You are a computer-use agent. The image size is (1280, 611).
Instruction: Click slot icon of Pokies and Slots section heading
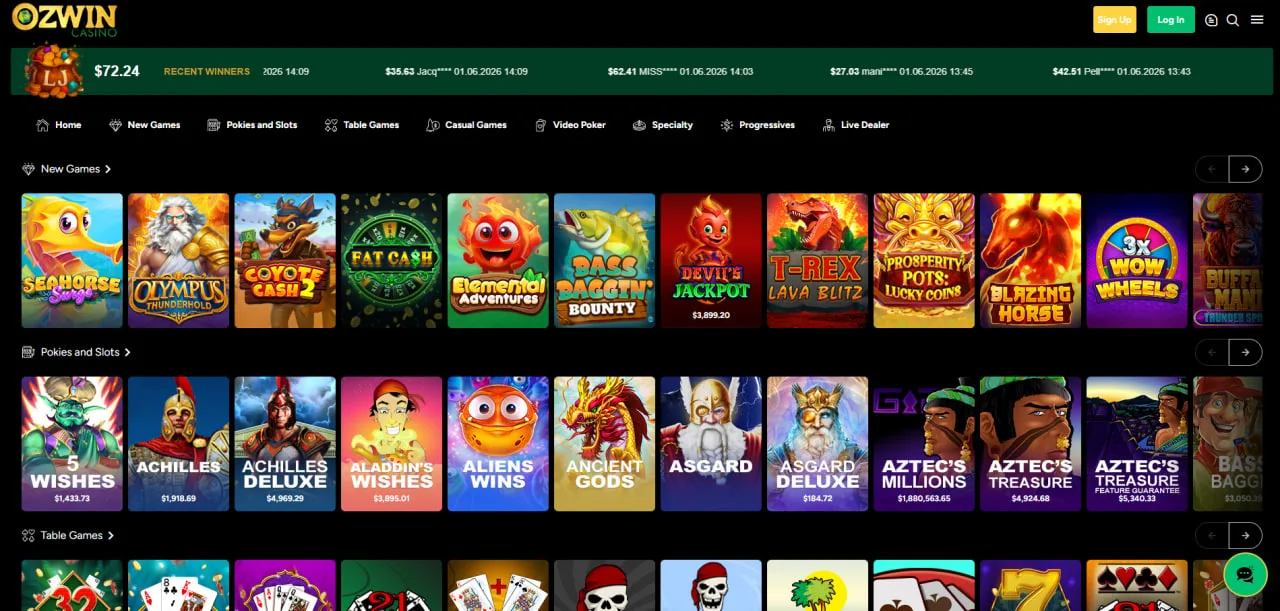click(28, 352)
